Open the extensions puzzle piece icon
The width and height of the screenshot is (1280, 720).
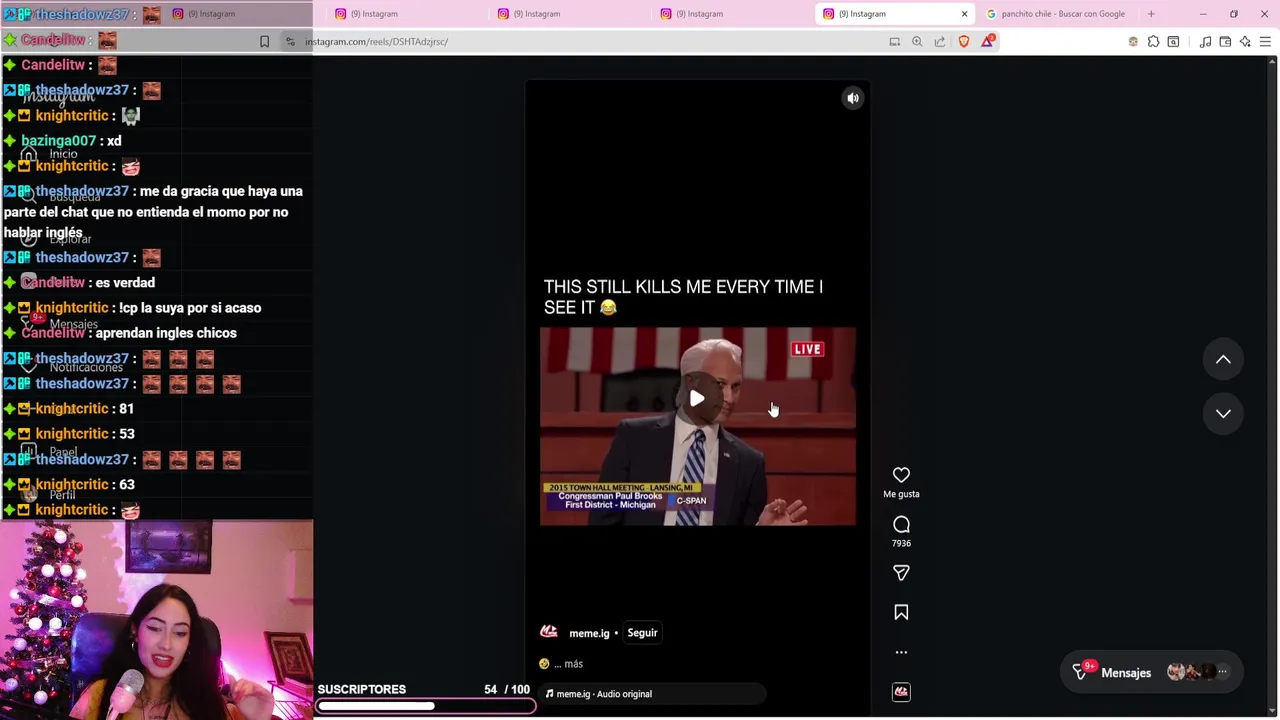[x=1154, y=41]
